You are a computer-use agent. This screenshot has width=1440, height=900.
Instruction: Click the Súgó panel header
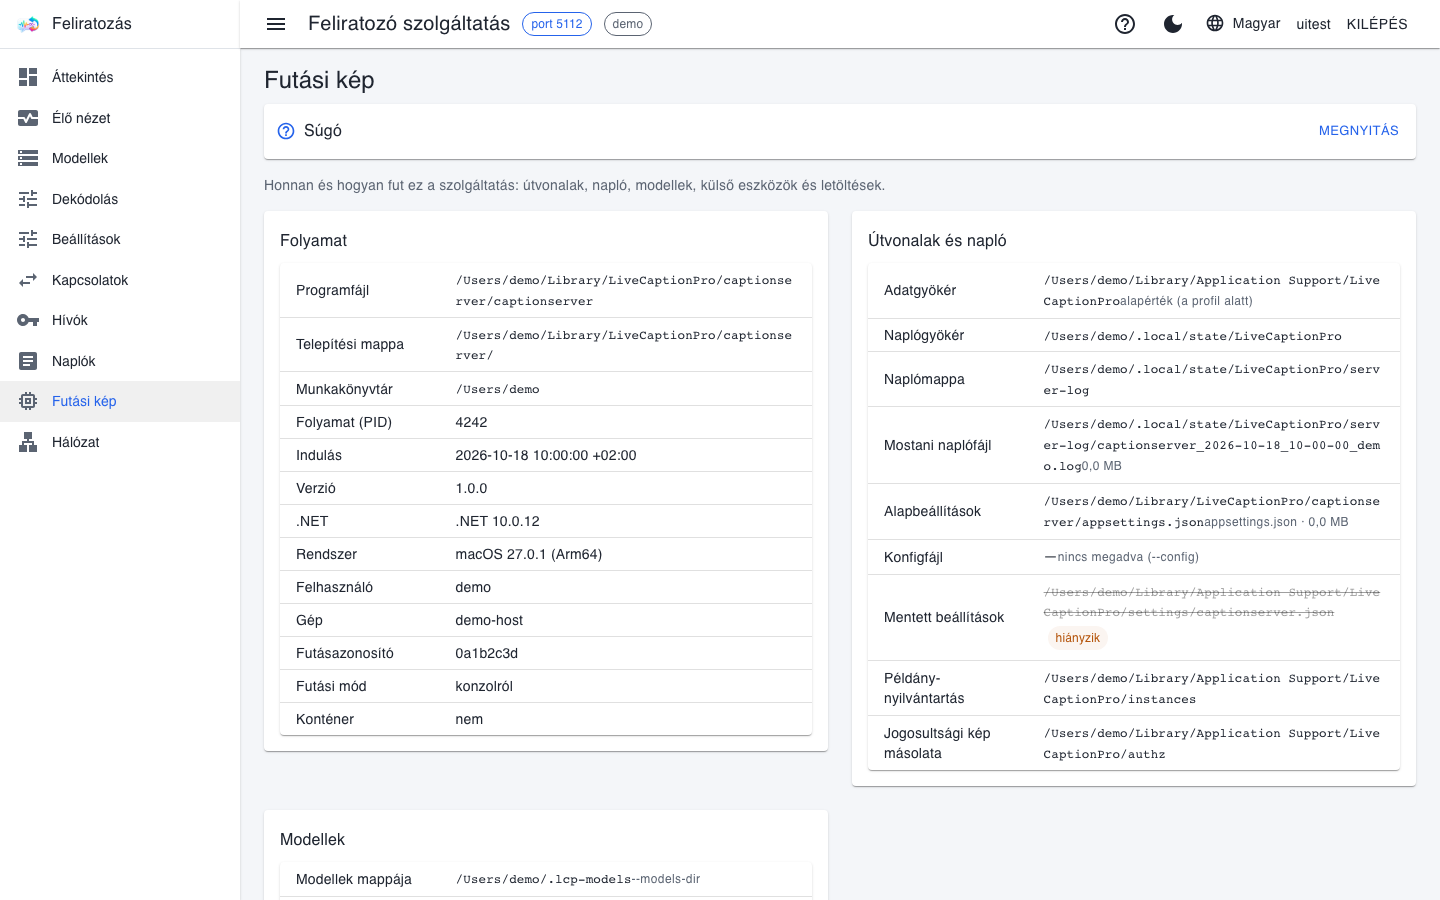840,131
